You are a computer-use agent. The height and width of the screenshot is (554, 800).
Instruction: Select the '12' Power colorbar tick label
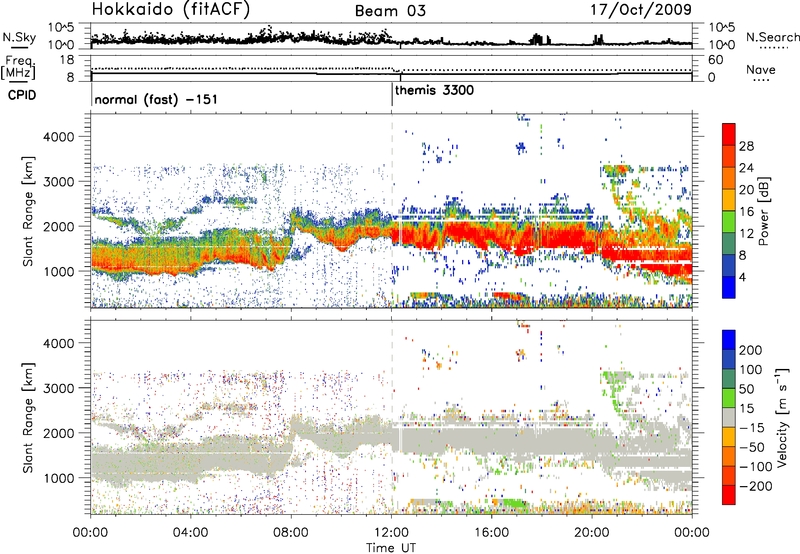click(x=746, y=234)
